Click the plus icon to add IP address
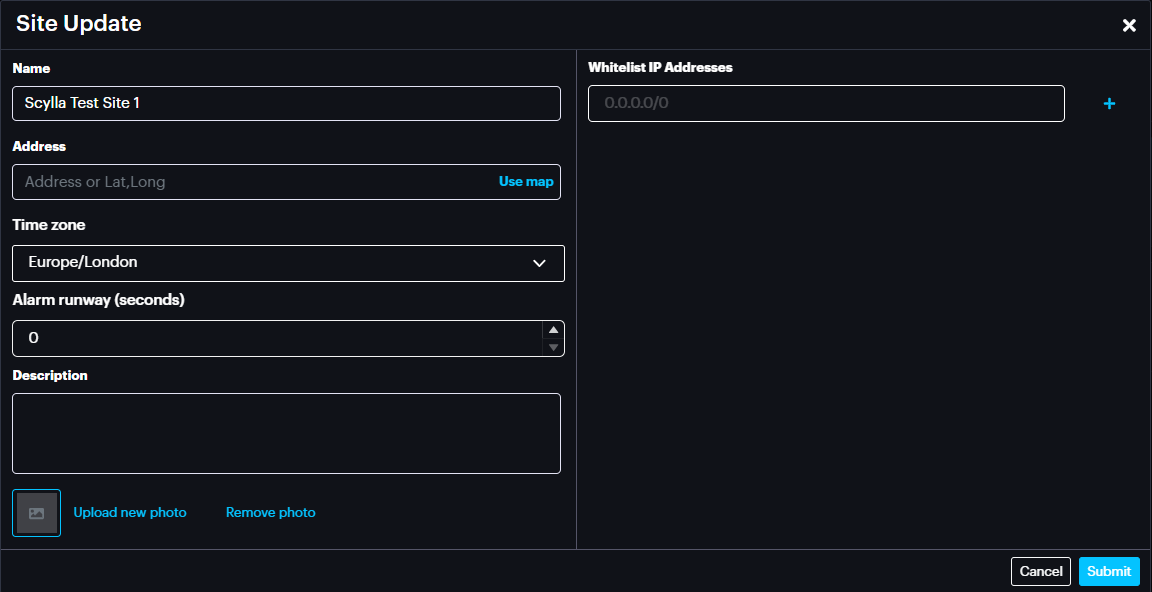 [x=1109, y=104]
